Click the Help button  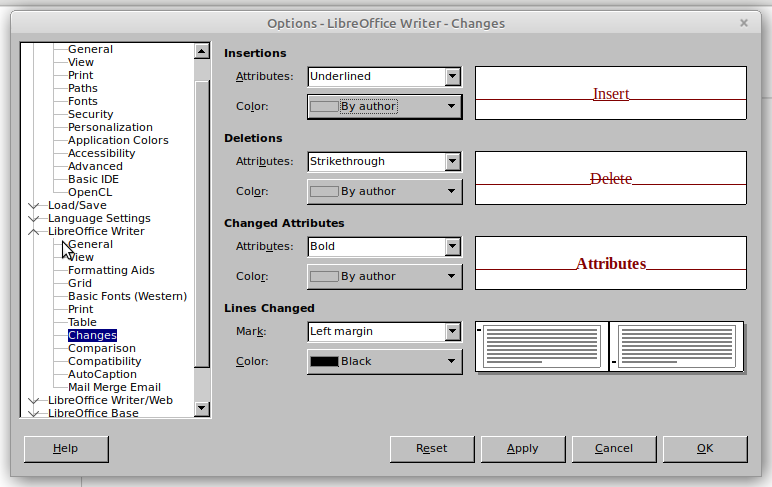point(66,449)
